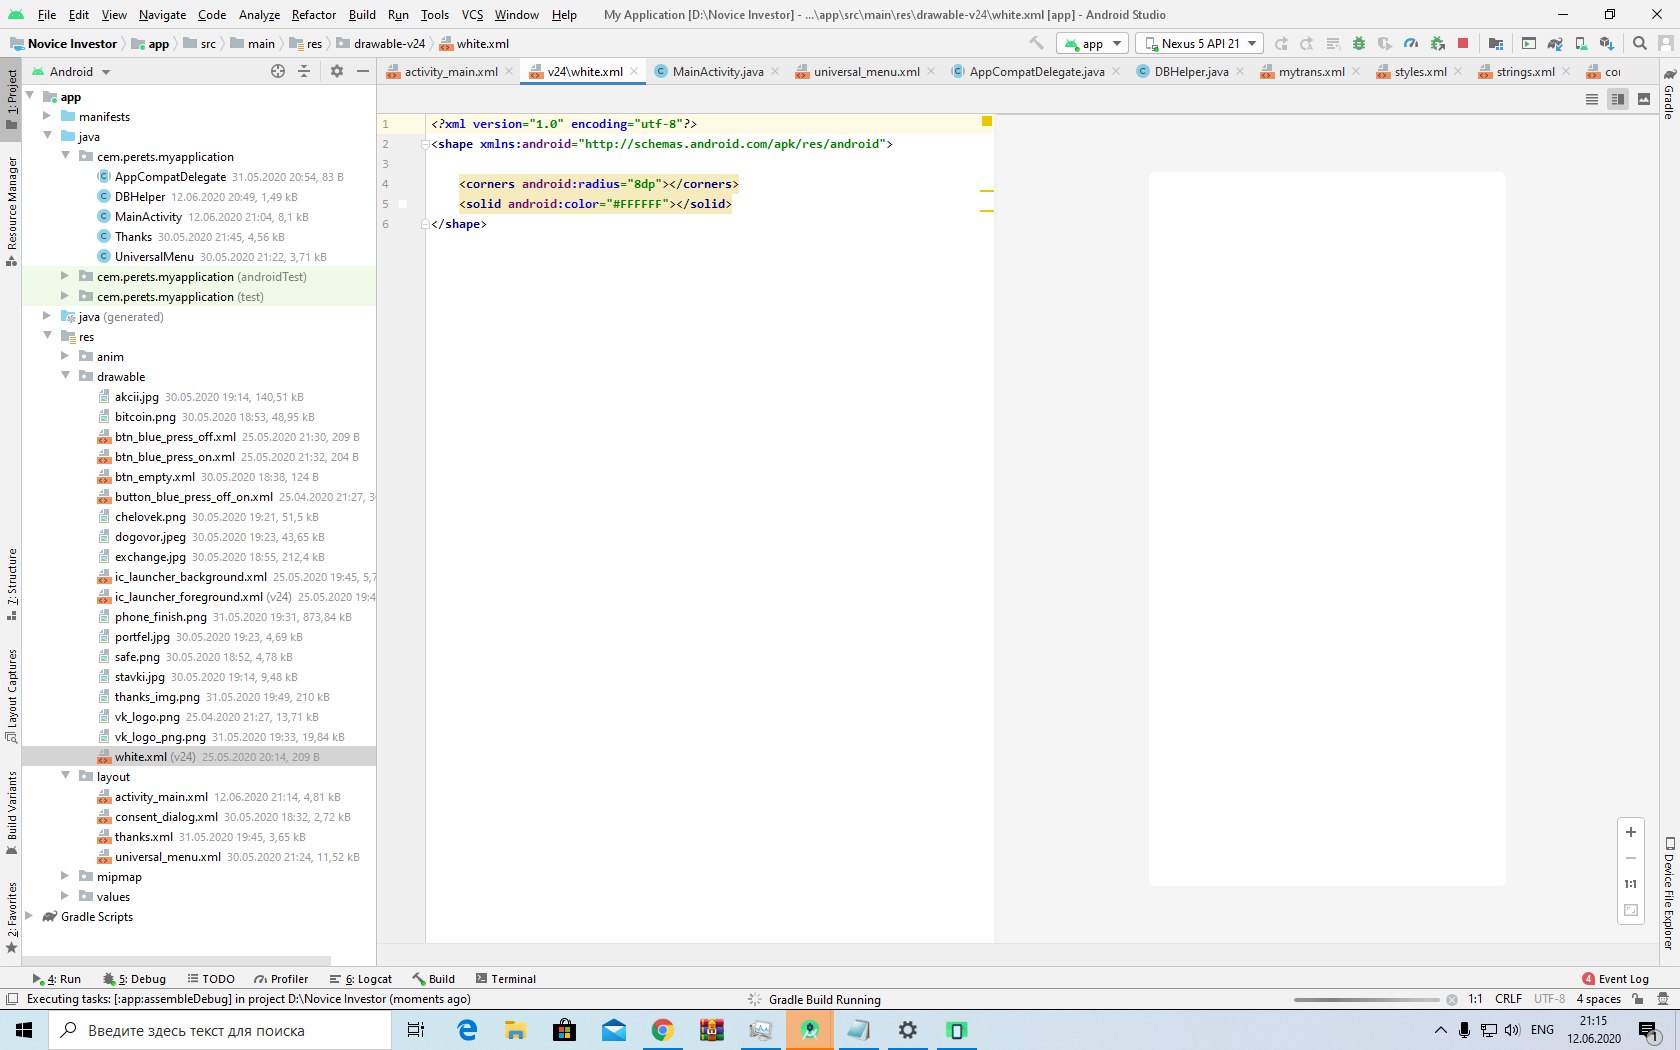Switch to universal_menu.xml tab

pos(866,72)
